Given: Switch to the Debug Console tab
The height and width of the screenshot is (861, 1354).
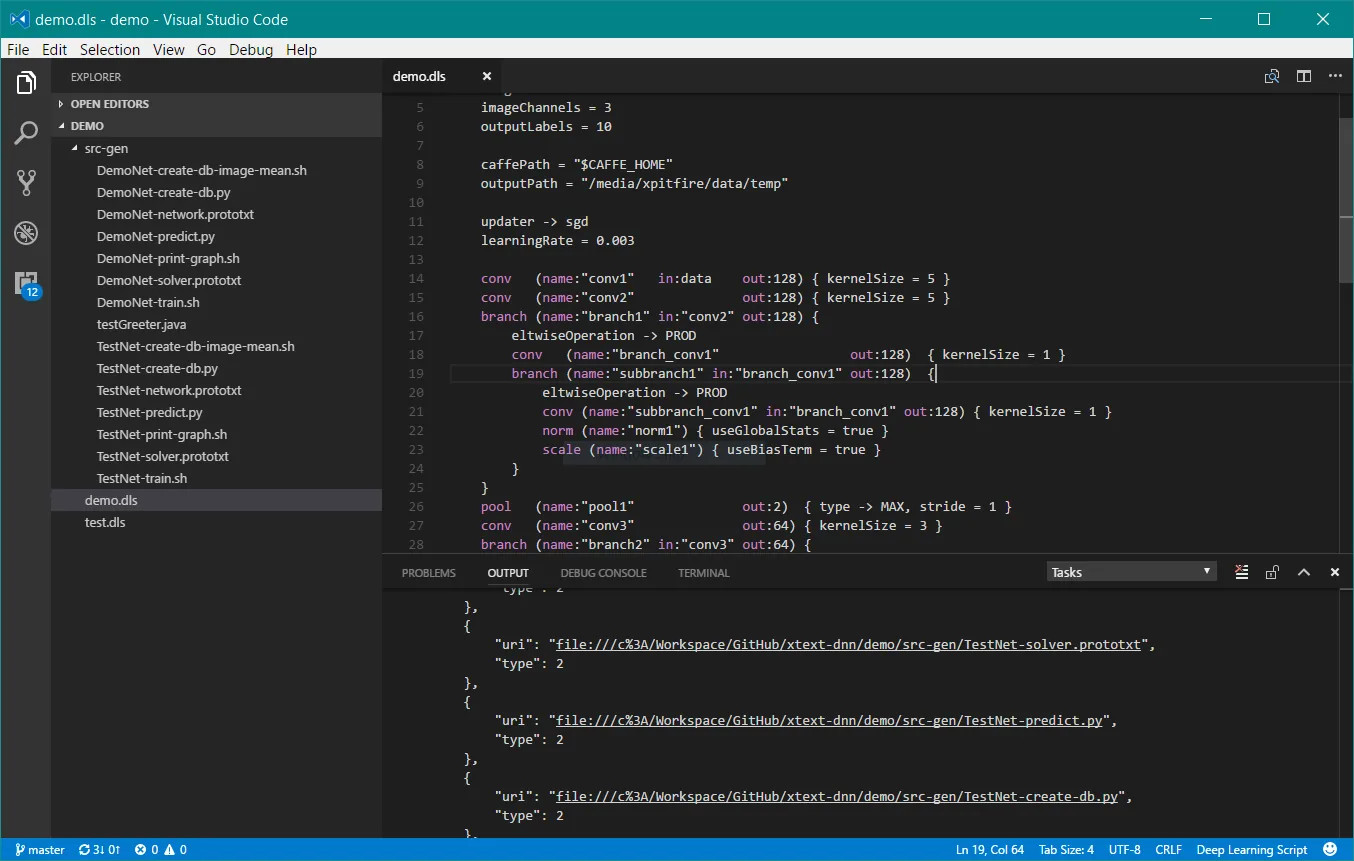Looking at the screenshot, I should click(x=603, y=573).
